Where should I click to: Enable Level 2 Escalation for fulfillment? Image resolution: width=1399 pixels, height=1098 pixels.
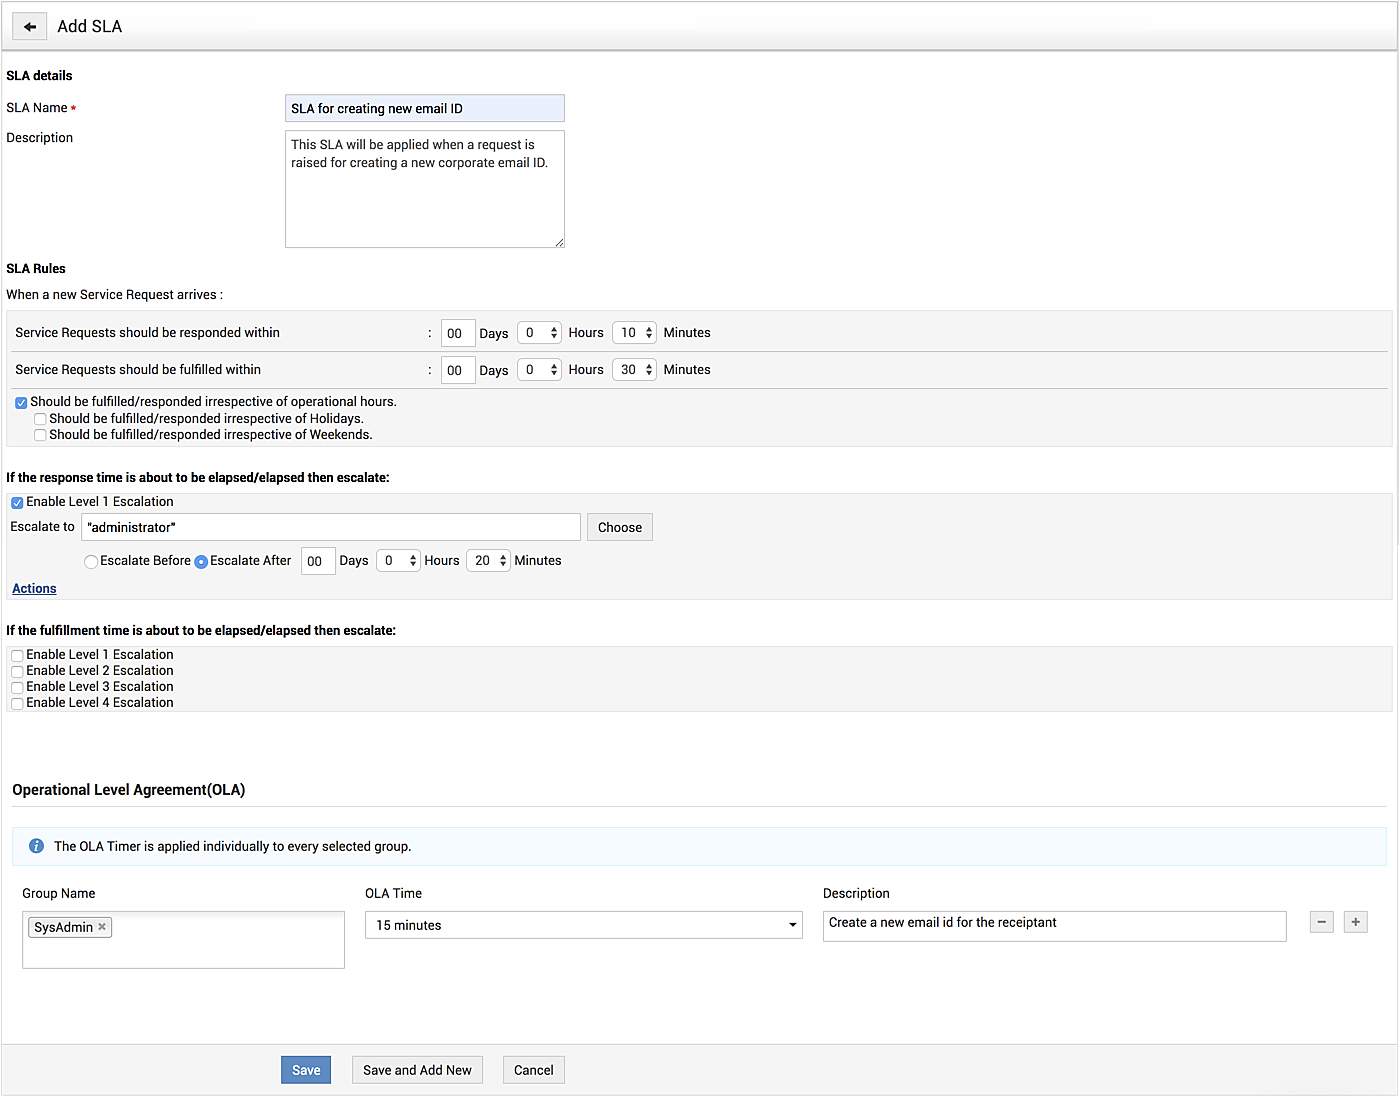[17, 671]
